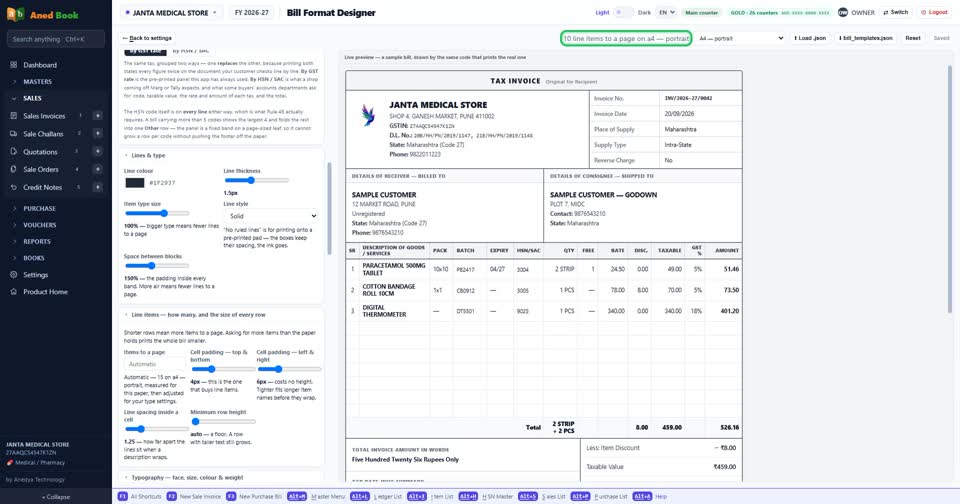Image resolution: width=960 pixels, height=504 pixels.
Task: Adjust Cell padding left & right slider
Action: click(x=289, y=369)
